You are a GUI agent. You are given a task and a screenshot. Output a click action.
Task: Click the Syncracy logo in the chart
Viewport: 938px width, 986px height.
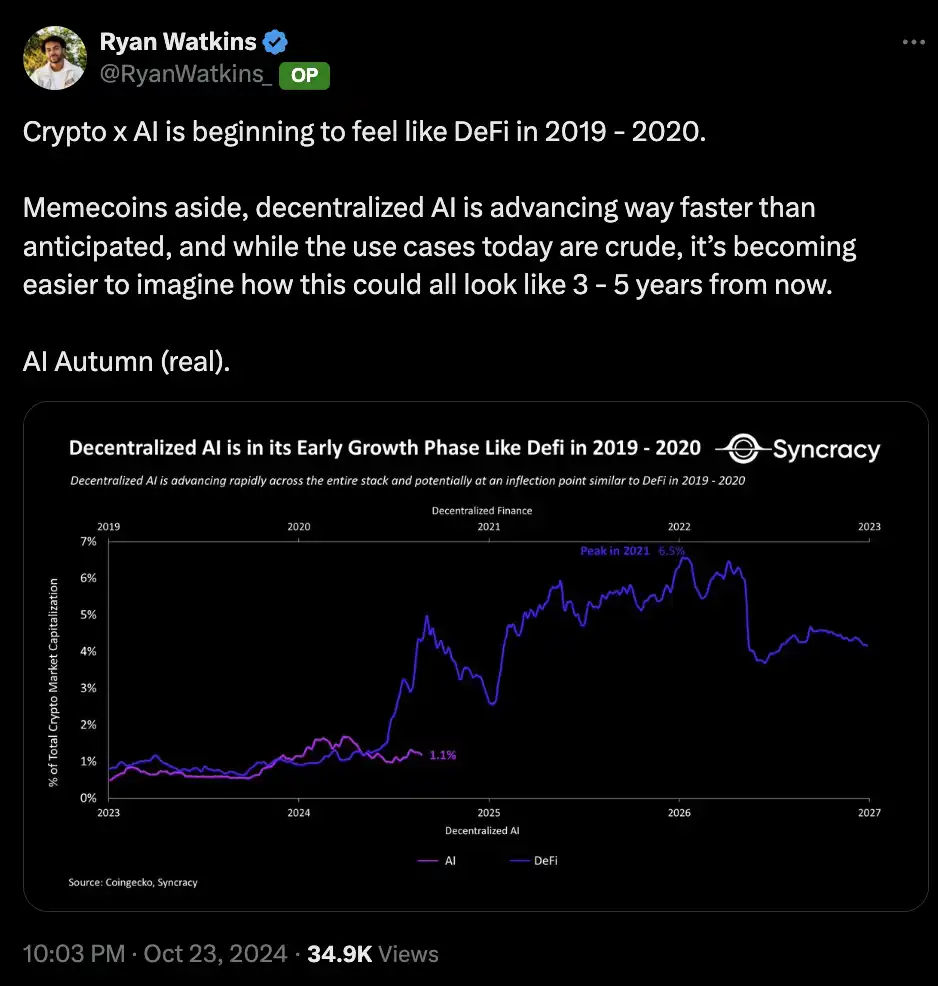[803, 449]
